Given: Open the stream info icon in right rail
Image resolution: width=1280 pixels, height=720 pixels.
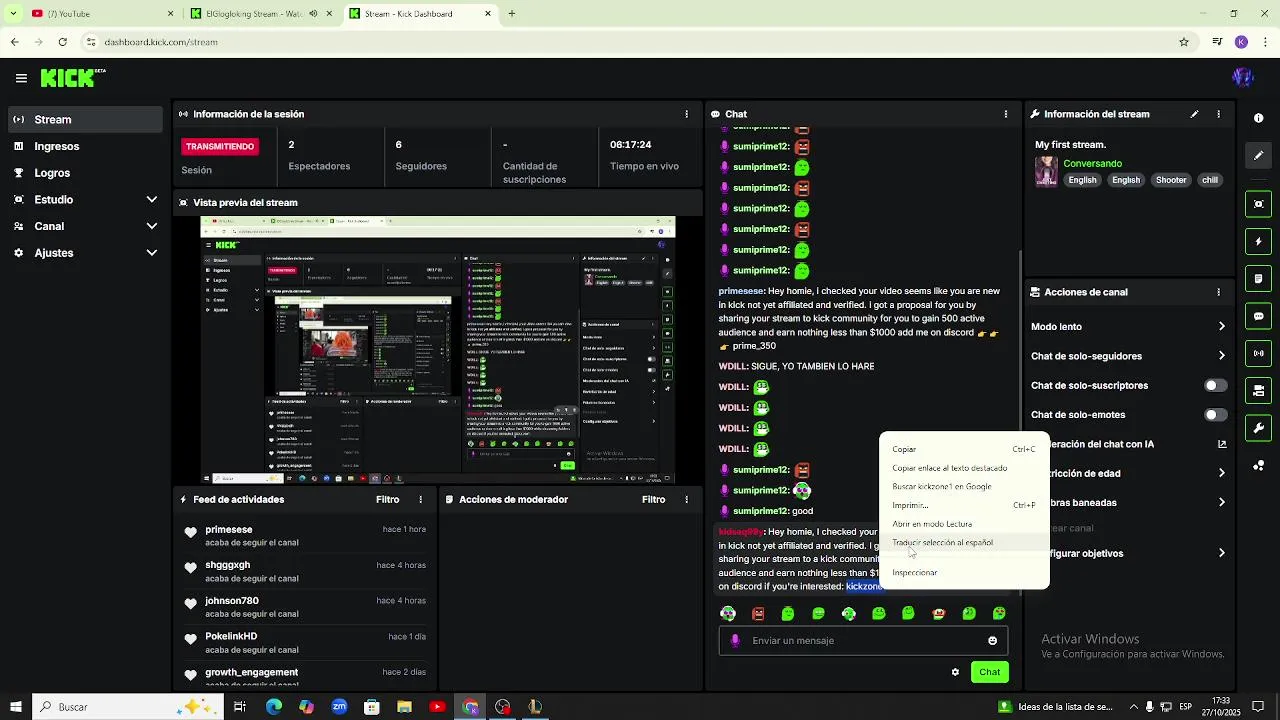Looking at the screenshot, I should click(1258, 118).
